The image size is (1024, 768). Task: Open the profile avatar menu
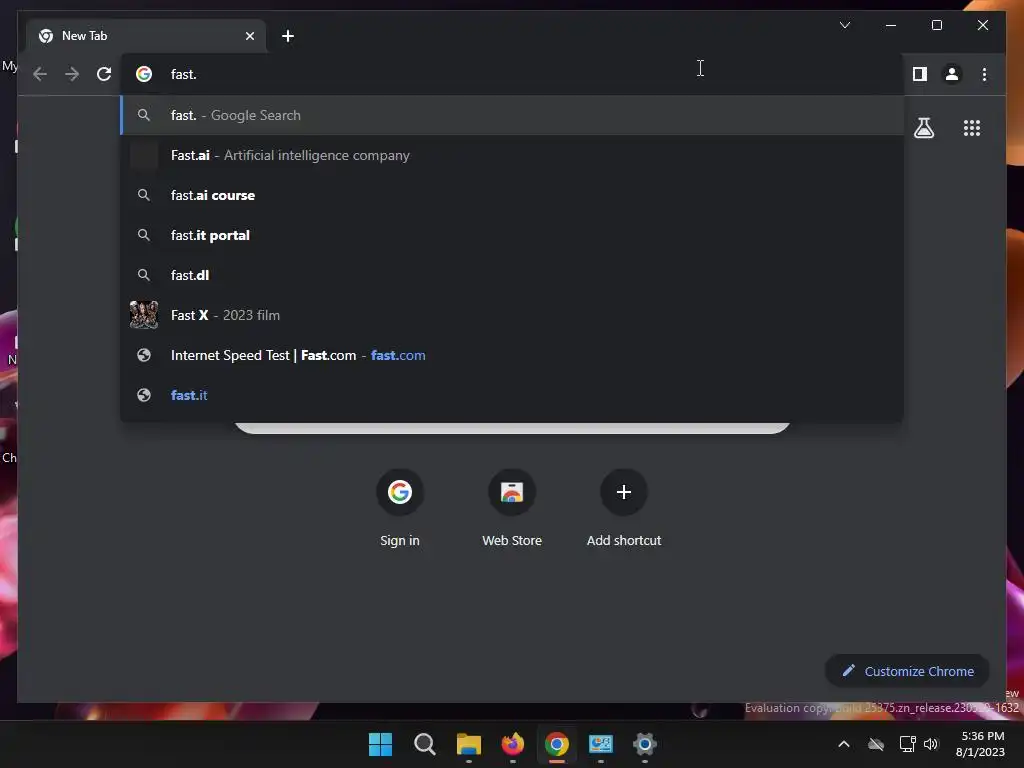(952, 74)
